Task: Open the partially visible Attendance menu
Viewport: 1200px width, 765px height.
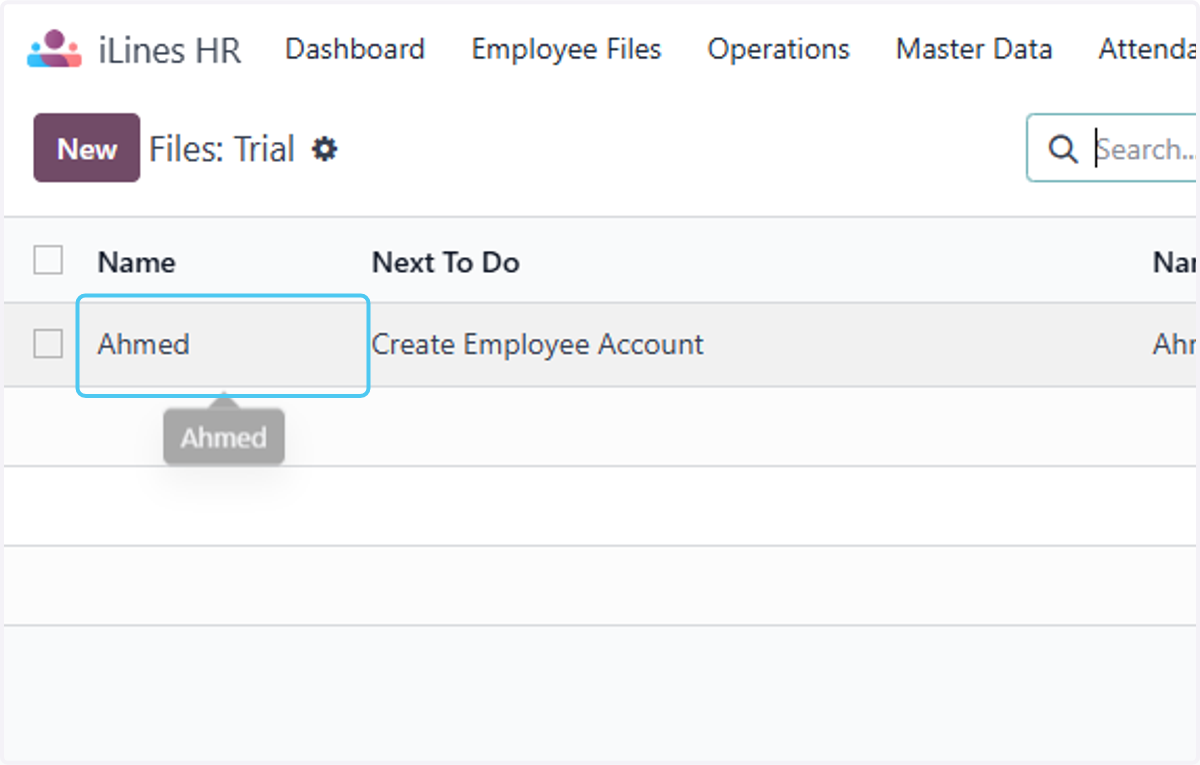Action: 1147,49
